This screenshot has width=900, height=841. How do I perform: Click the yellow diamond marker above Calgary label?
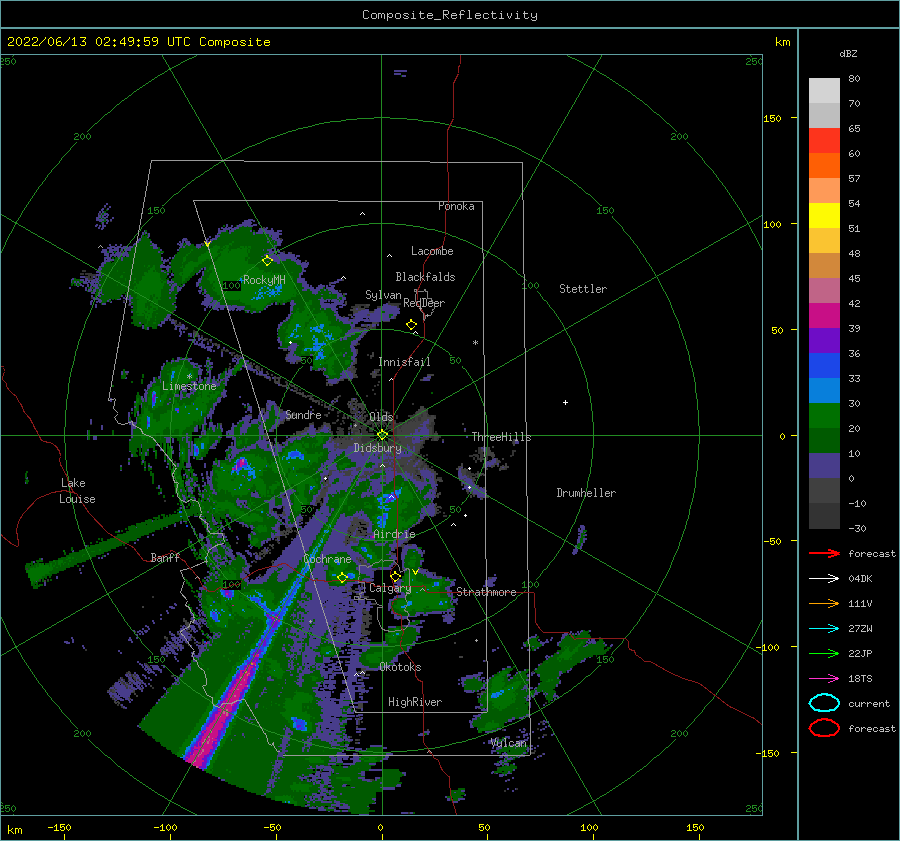[395, 576]
